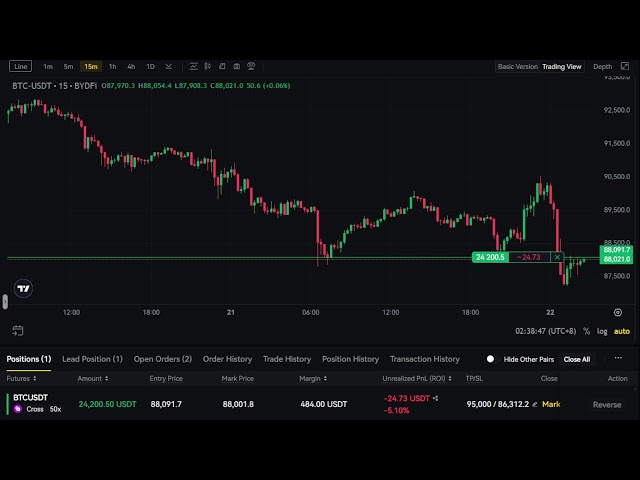The width and height of the screenshot is (640, 480).
Task: Select the 15m timeframe
Action: click(91, 67)
